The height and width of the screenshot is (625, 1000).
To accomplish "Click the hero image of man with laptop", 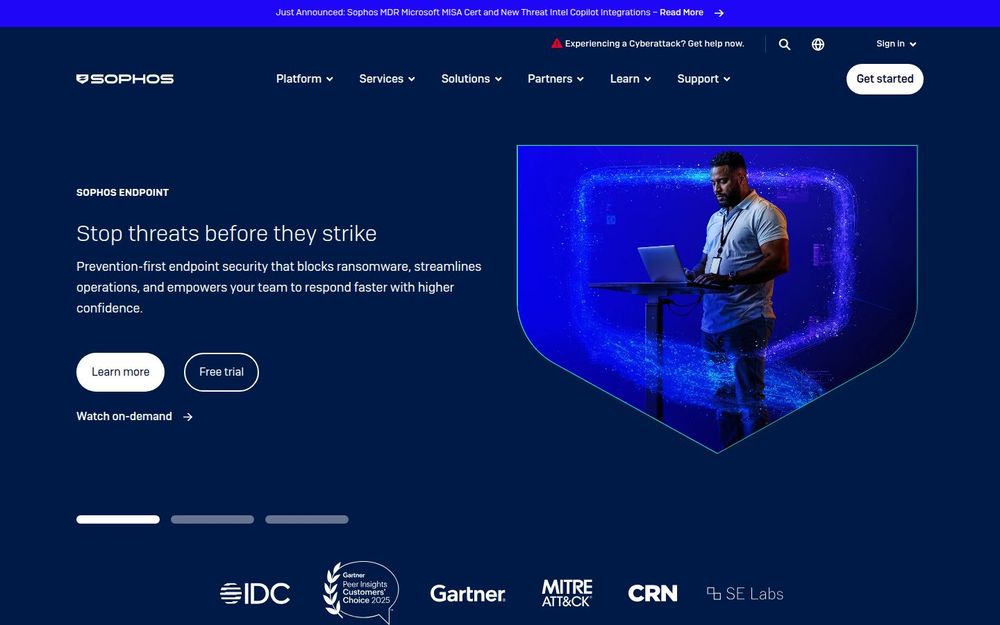I will pyautogui.click(x=717, y=298).
